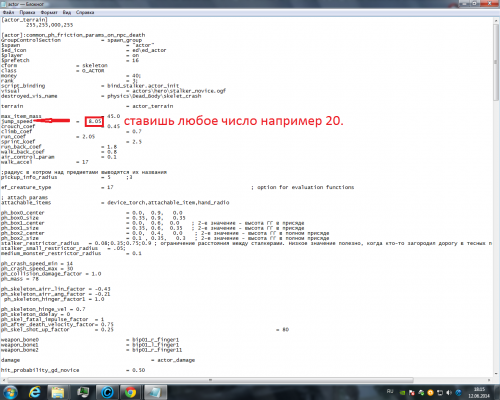Click the ph_box2_size line
This screenshot has height=400, width=500.
click(165, 238)
